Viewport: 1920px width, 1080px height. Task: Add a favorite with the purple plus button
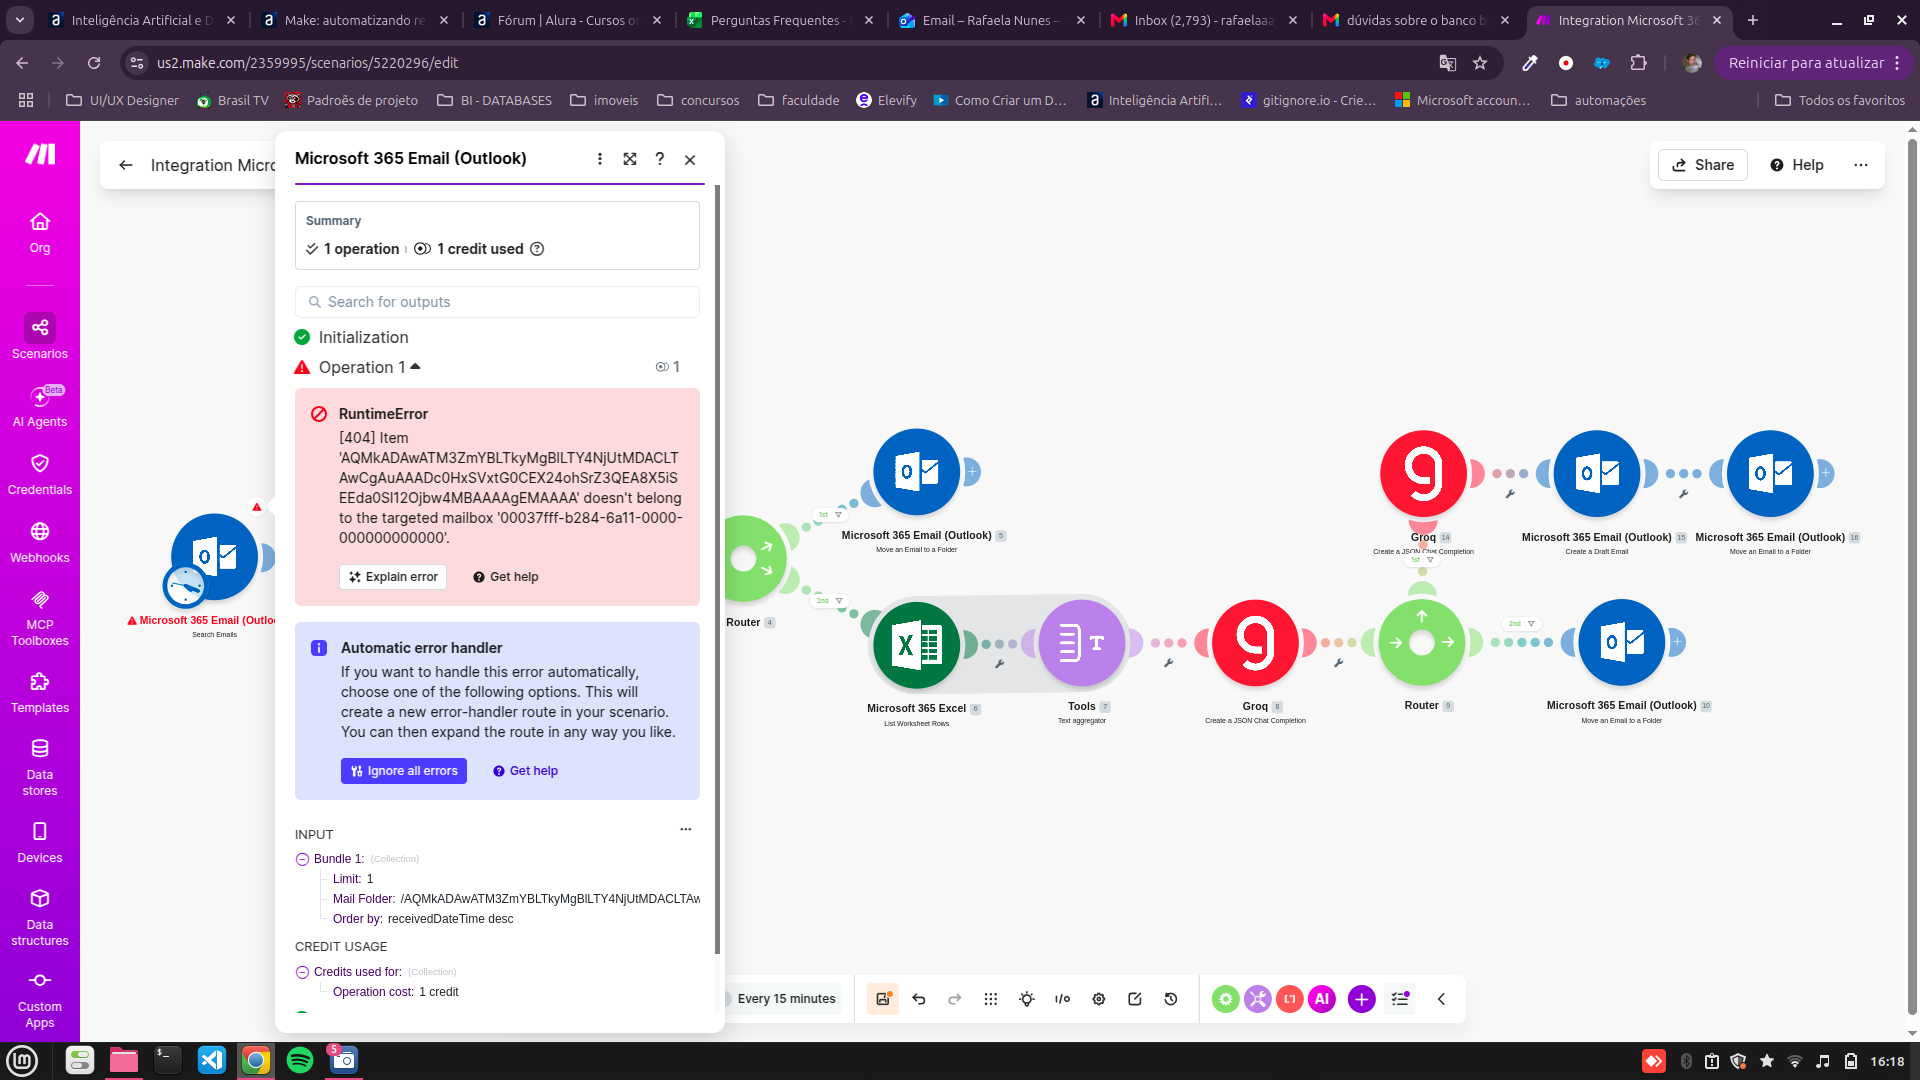click(x=1362, y=999)
